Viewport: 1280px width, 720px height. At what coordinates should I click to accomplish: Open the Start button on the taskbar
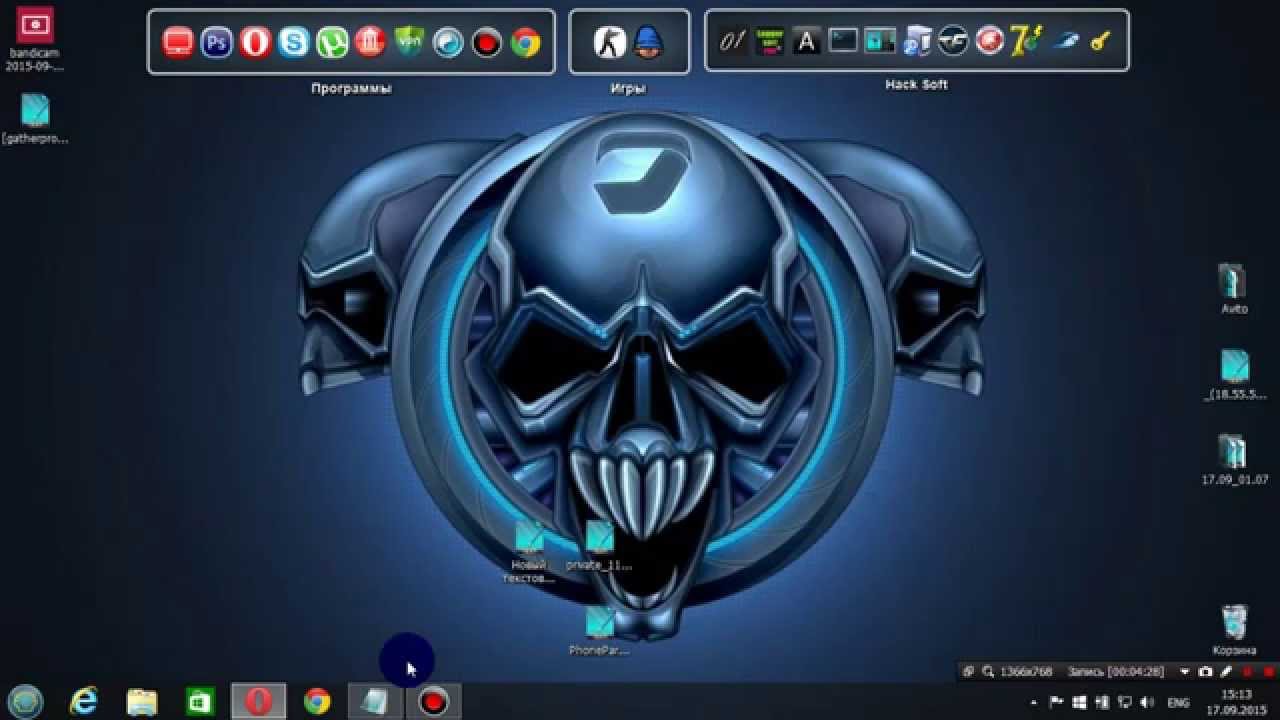(x=26, y=701)
